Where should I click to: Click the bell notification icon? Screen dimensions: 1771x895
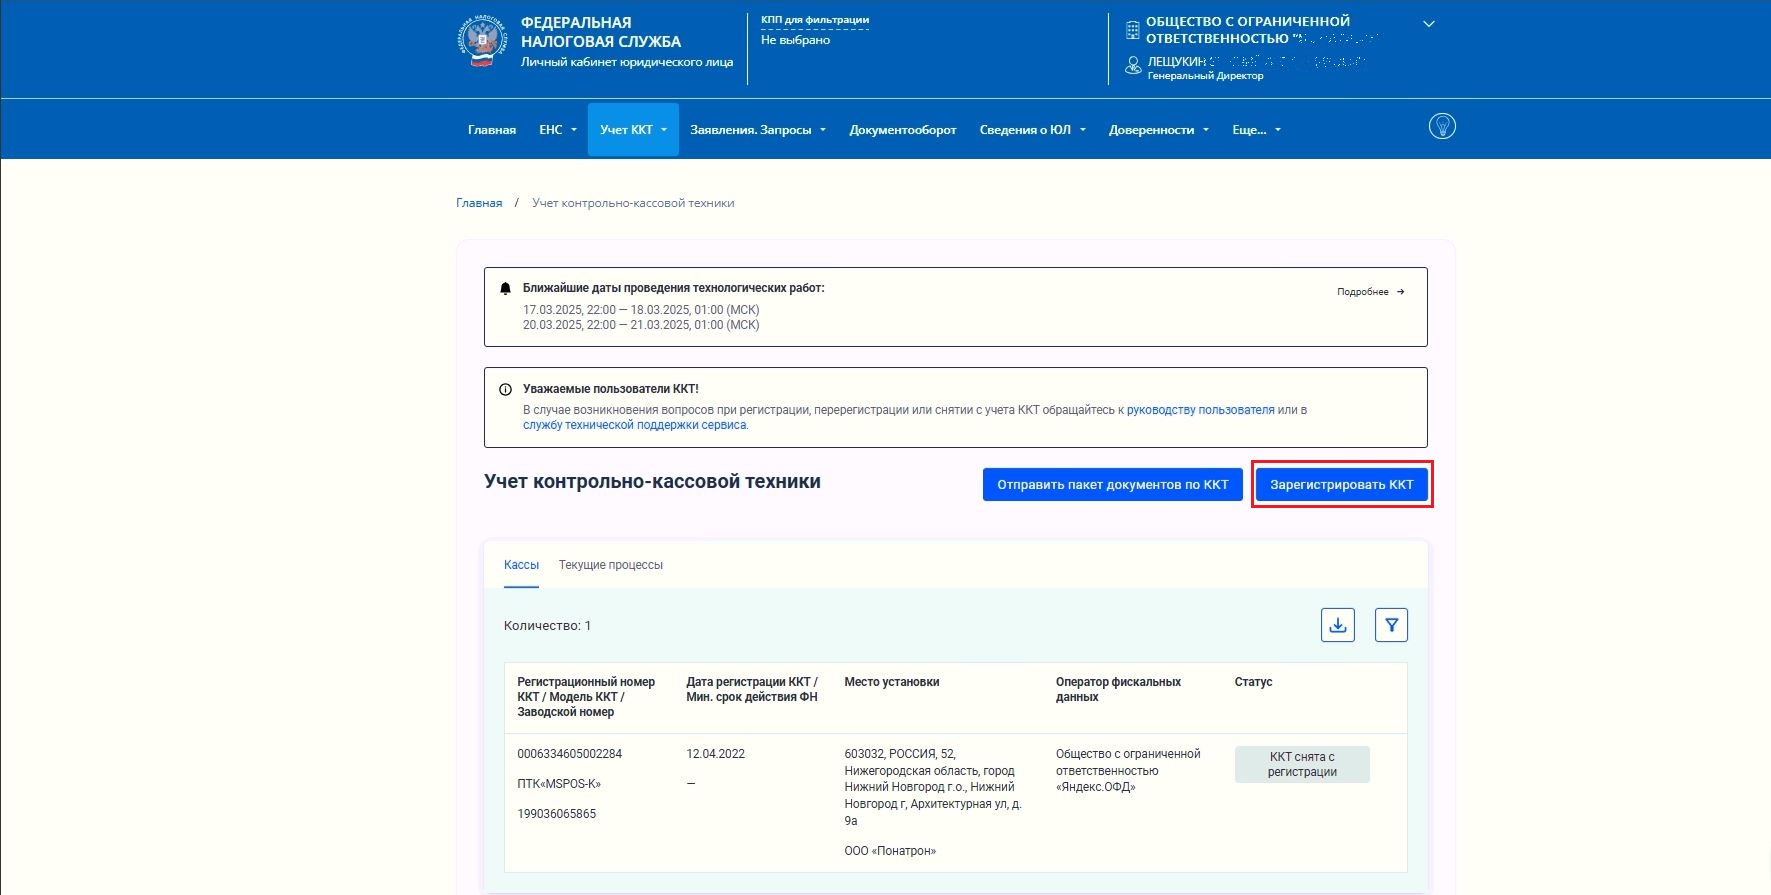pos(505,288)
